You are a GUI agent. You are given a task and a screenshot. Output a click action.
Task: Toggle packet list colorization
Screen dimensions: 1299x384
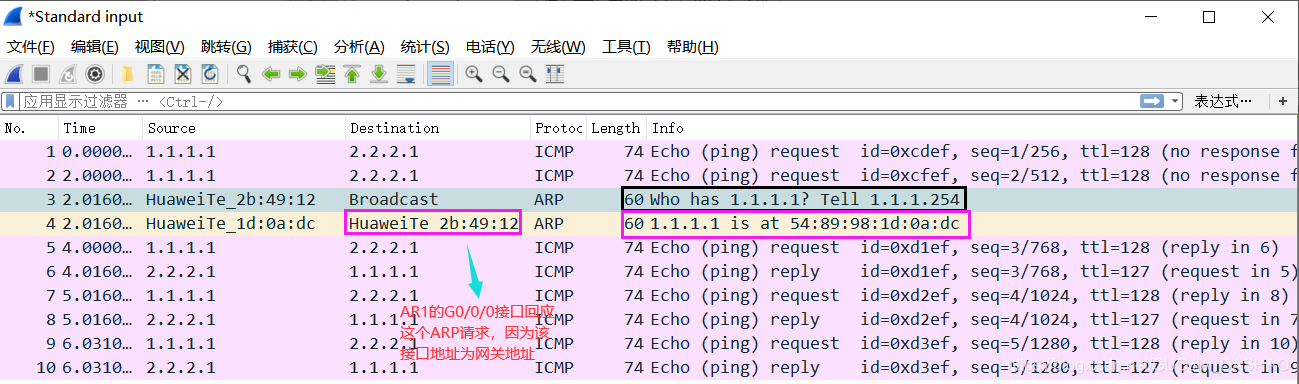(x=439, y=74)
